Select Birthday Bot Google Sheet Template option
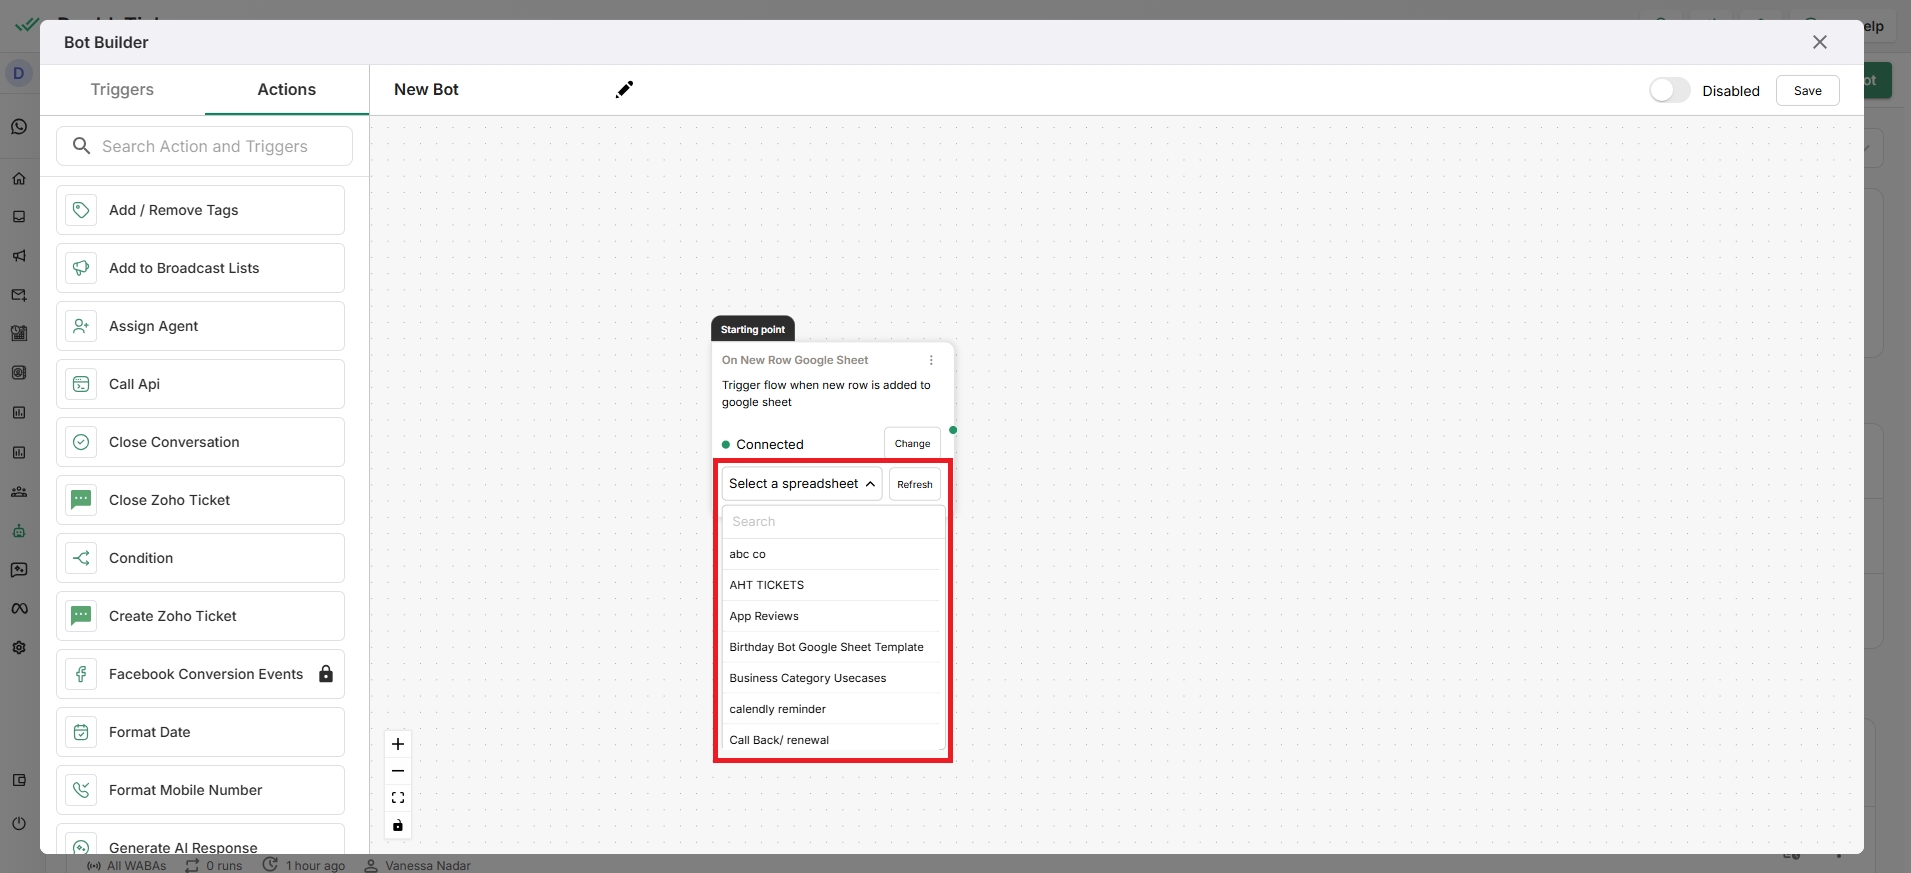The width and height of the screenshot is (1911, 873). pos(826,647)
